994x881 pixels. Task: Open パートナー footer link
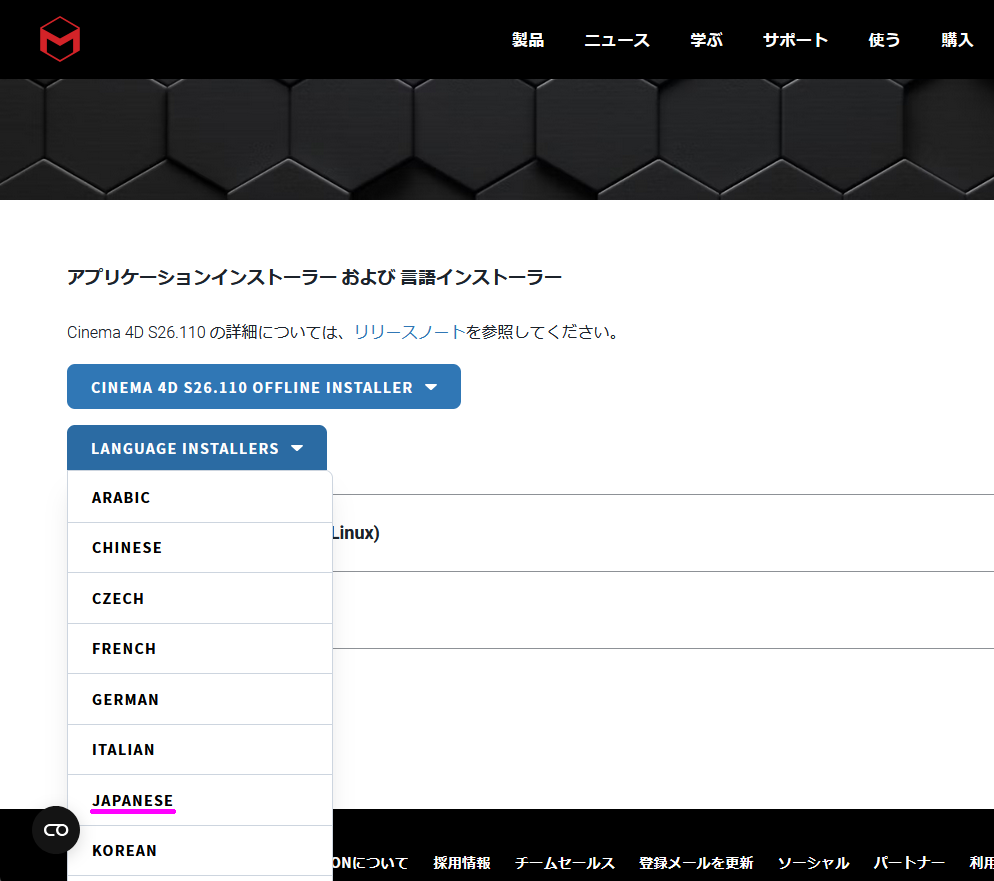(x=909, y=863)
